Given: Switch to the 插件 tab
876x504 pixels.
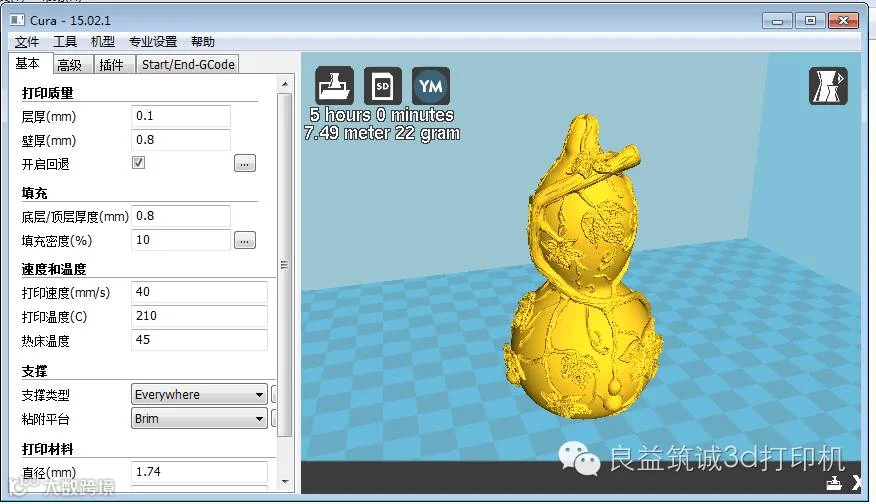Looking at the screenshot, I should point(114,65).
